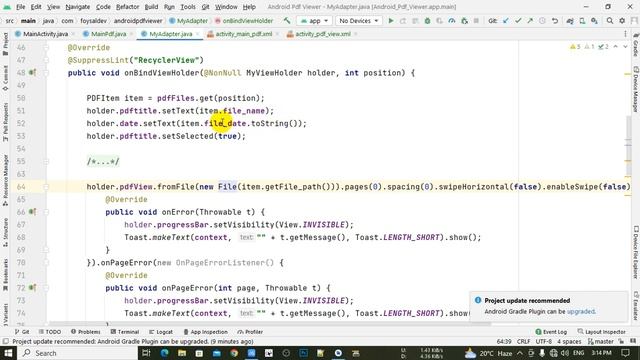
Task: Click the Profile app gauge icon
Action: tap(452, 20)
